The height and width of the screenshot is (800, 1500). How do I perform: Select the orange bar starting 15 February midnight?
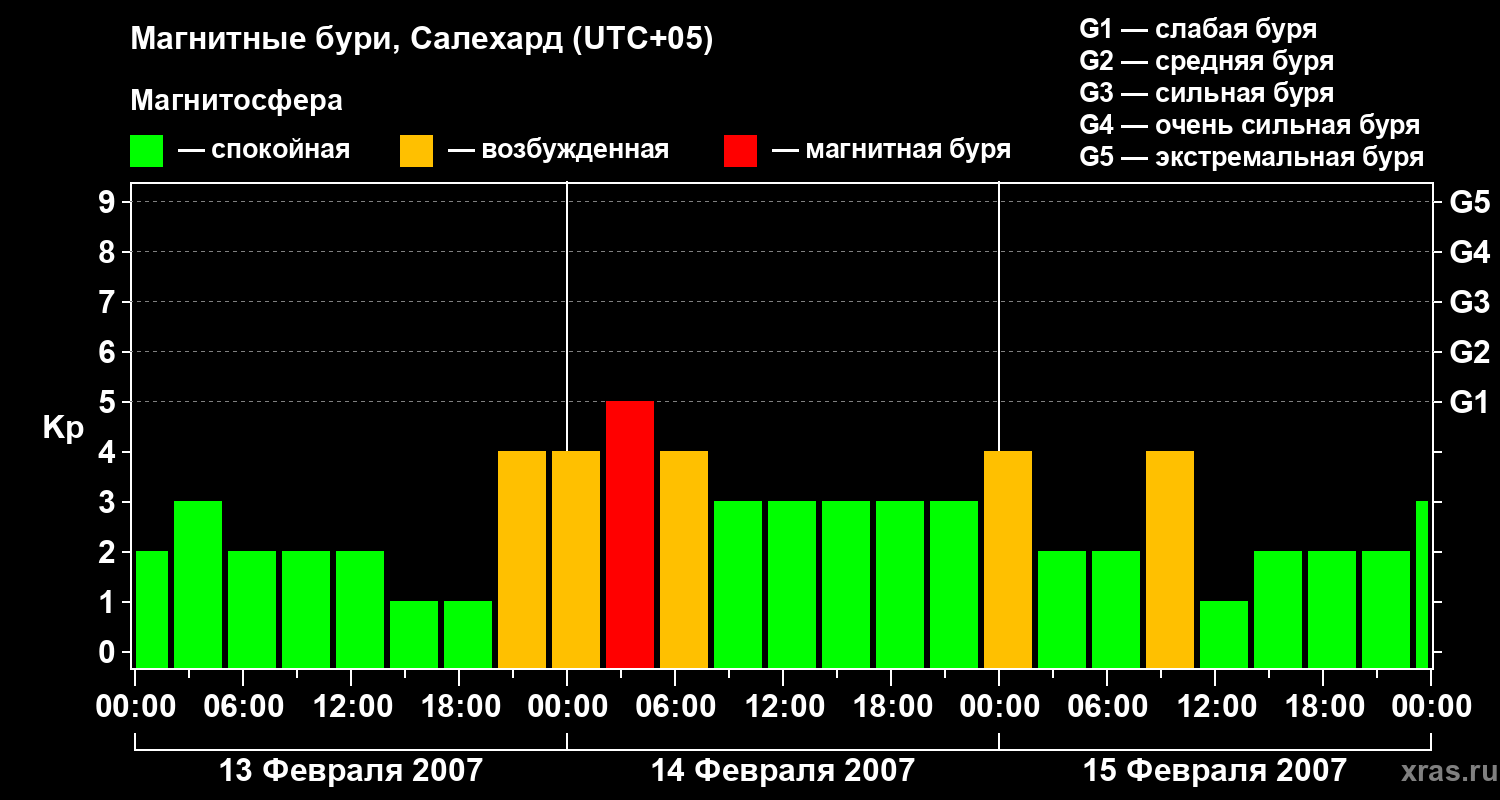pyautogui.click(x=1008, y=560)
